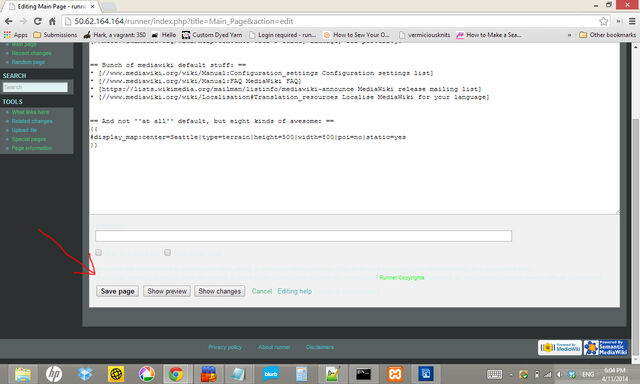Click Show preview button
The image size is (640, 384).
167,291
